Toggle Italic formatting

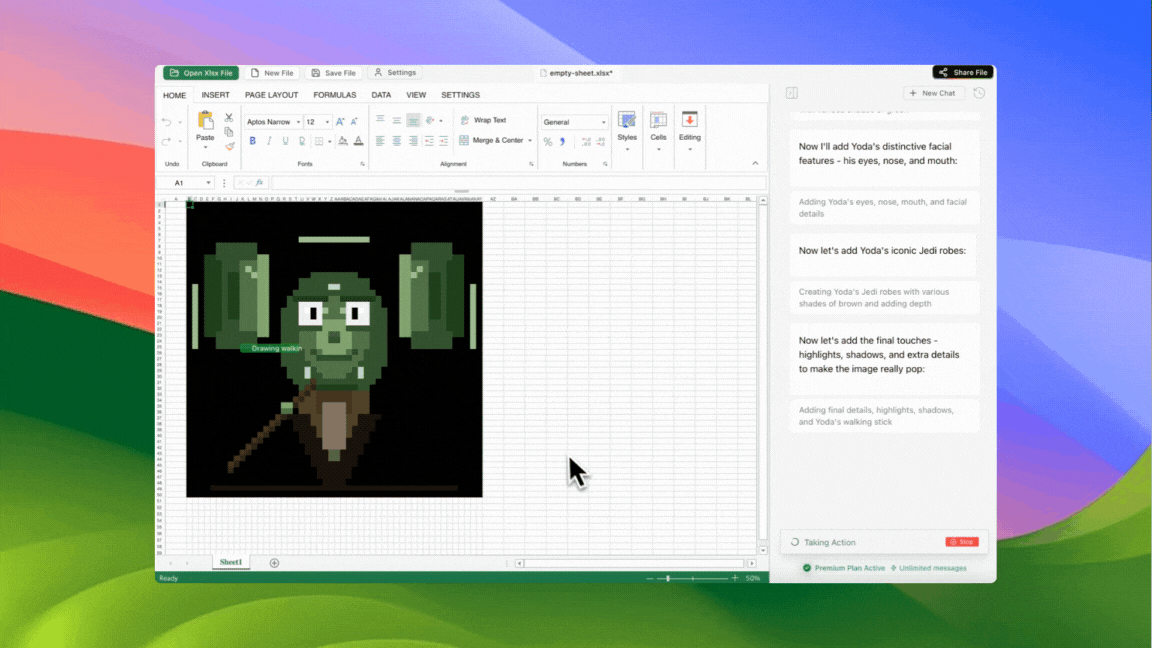(x=269, y=141)
